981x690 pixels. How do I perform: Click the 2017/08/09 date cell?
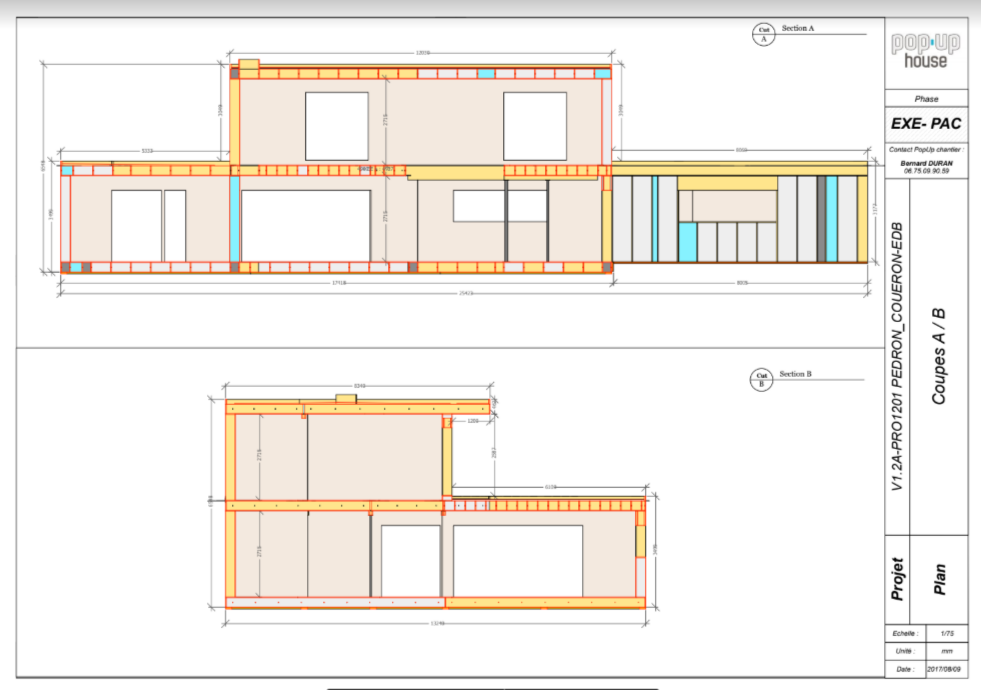tap(946, 669)
